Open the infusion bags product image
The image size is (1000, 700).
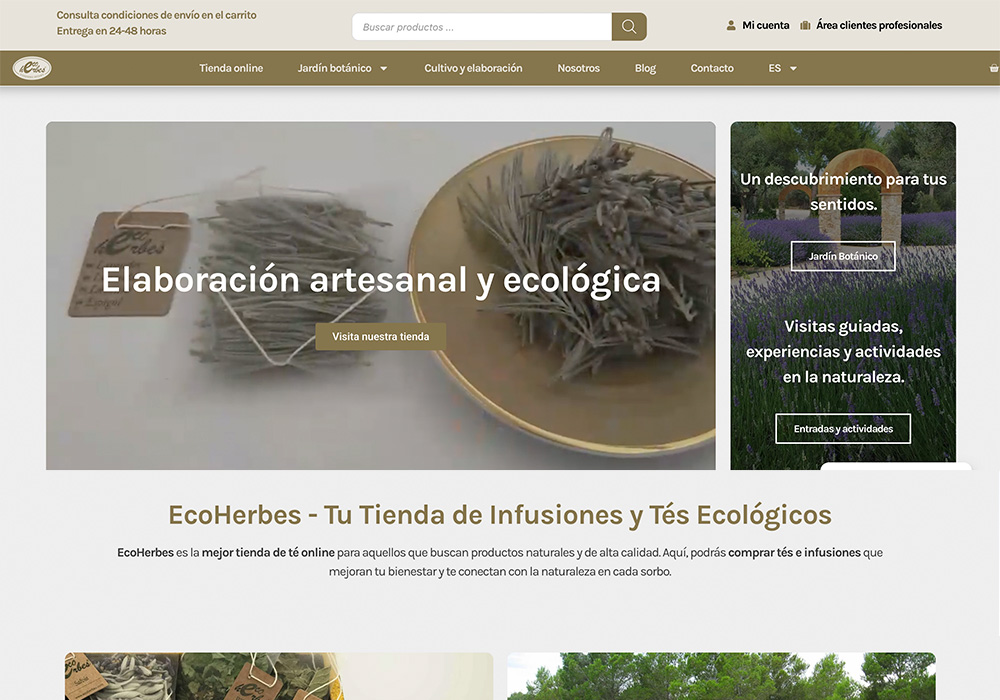279,676
